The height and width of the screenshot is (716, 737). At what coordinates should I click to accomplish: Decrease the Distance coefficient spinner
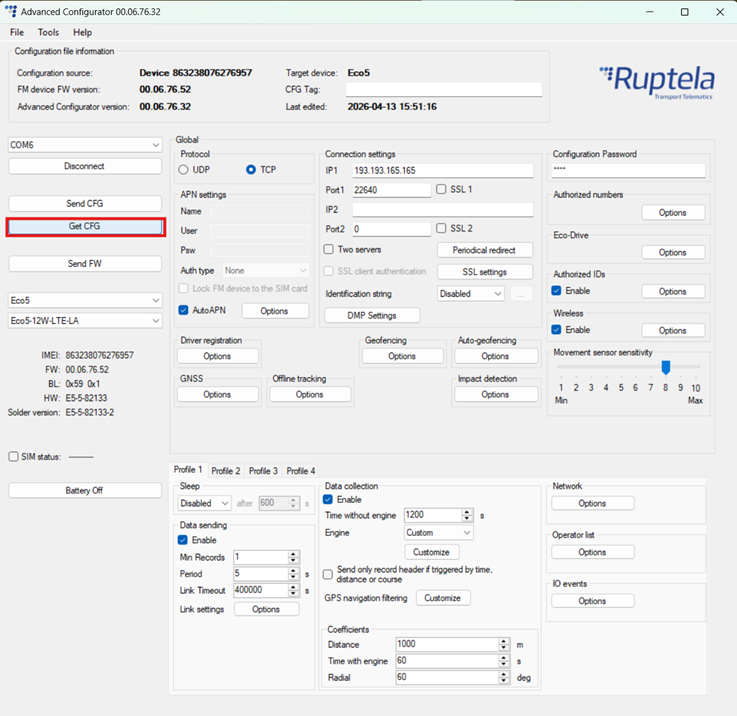point(503,647)
